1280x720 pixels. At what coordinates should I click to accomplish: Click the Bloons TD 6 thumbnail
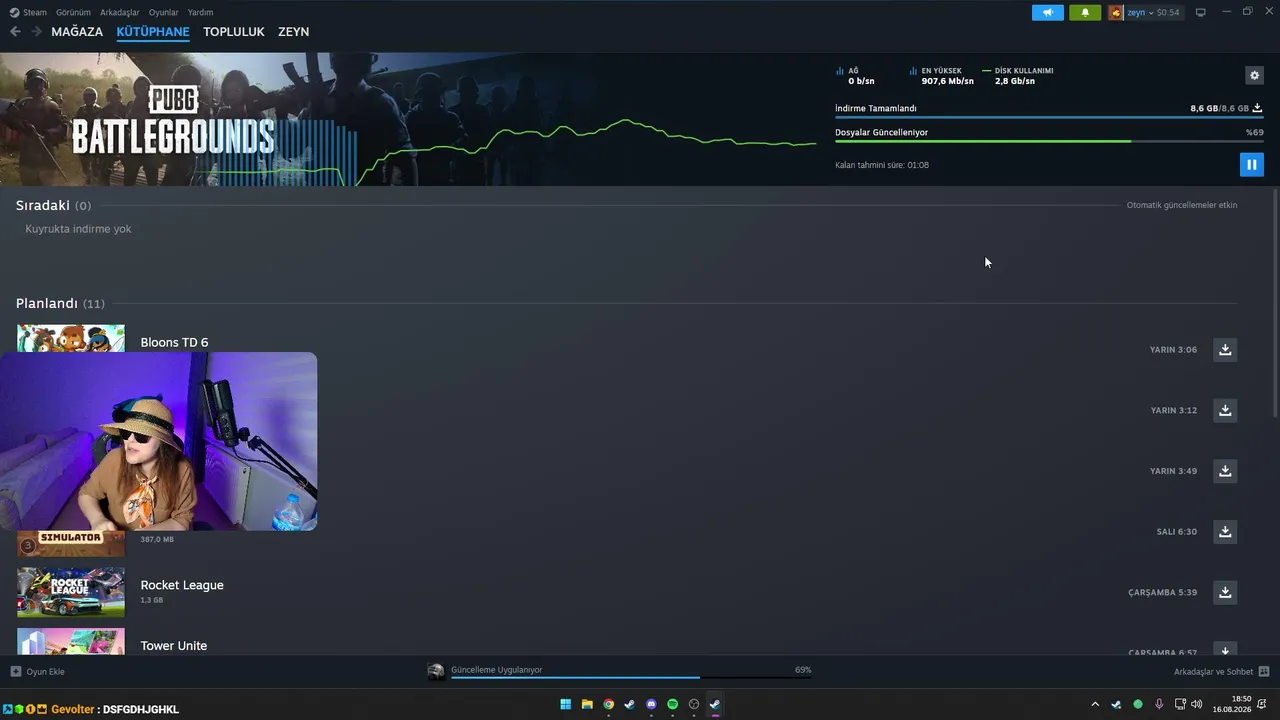coord(71,338)
